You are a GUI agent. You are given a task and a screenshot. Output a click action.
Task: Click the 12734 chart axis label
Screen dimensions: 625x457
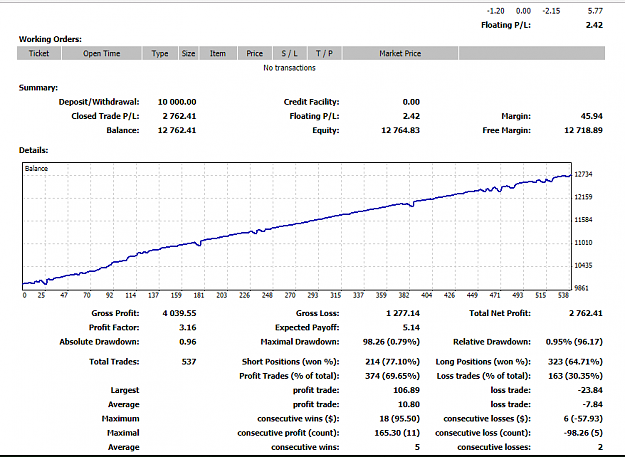coord(584,174)
